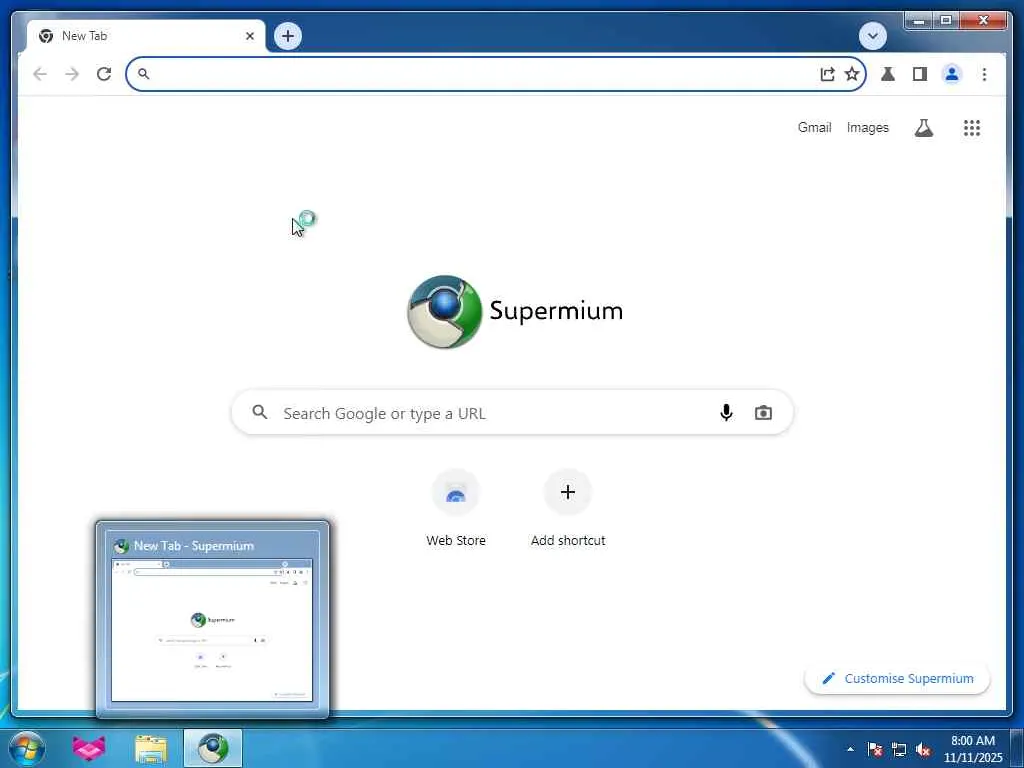Open the tab search dropdown
This screenshot has width=1024, height=768.
click(x=872, y=36)
